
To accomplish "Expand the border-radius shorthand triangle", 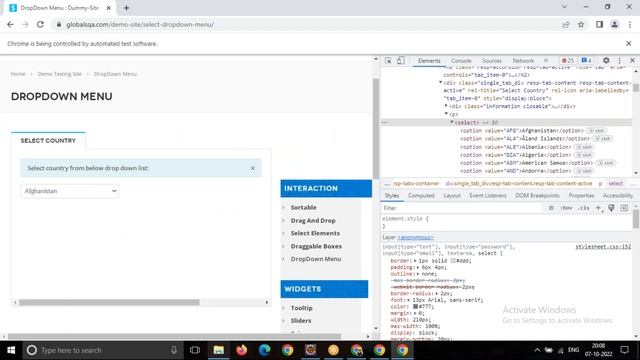I will pos(438,293).
